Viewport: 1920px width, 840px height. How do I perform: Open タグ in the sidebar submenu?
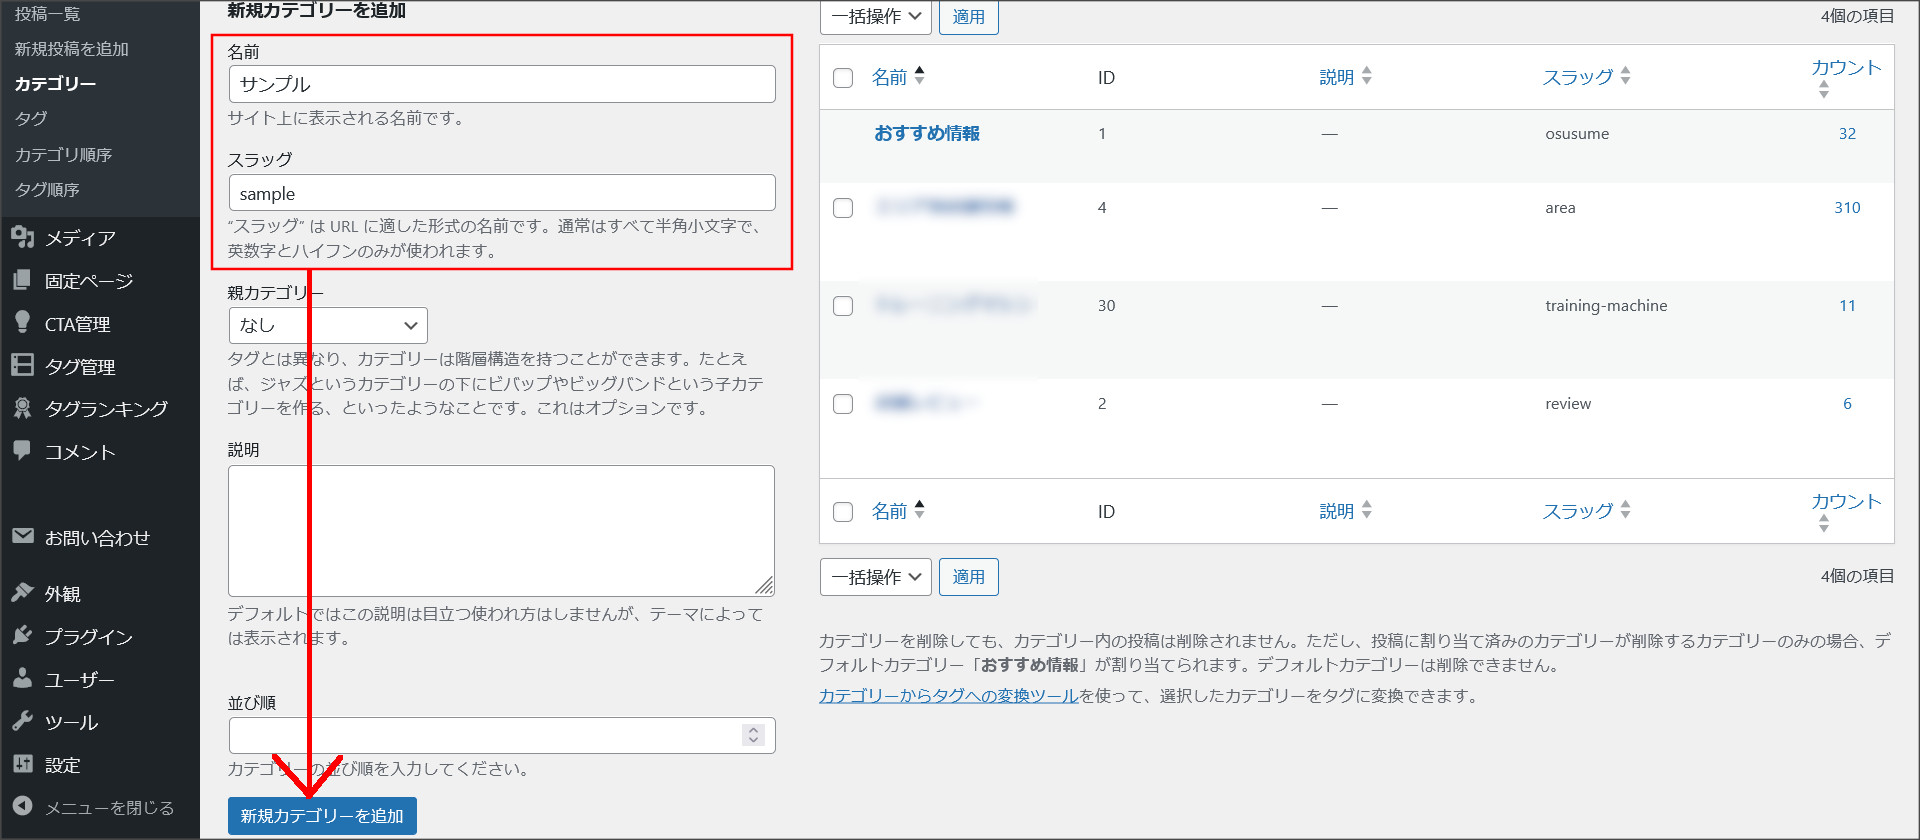[30, 118]
